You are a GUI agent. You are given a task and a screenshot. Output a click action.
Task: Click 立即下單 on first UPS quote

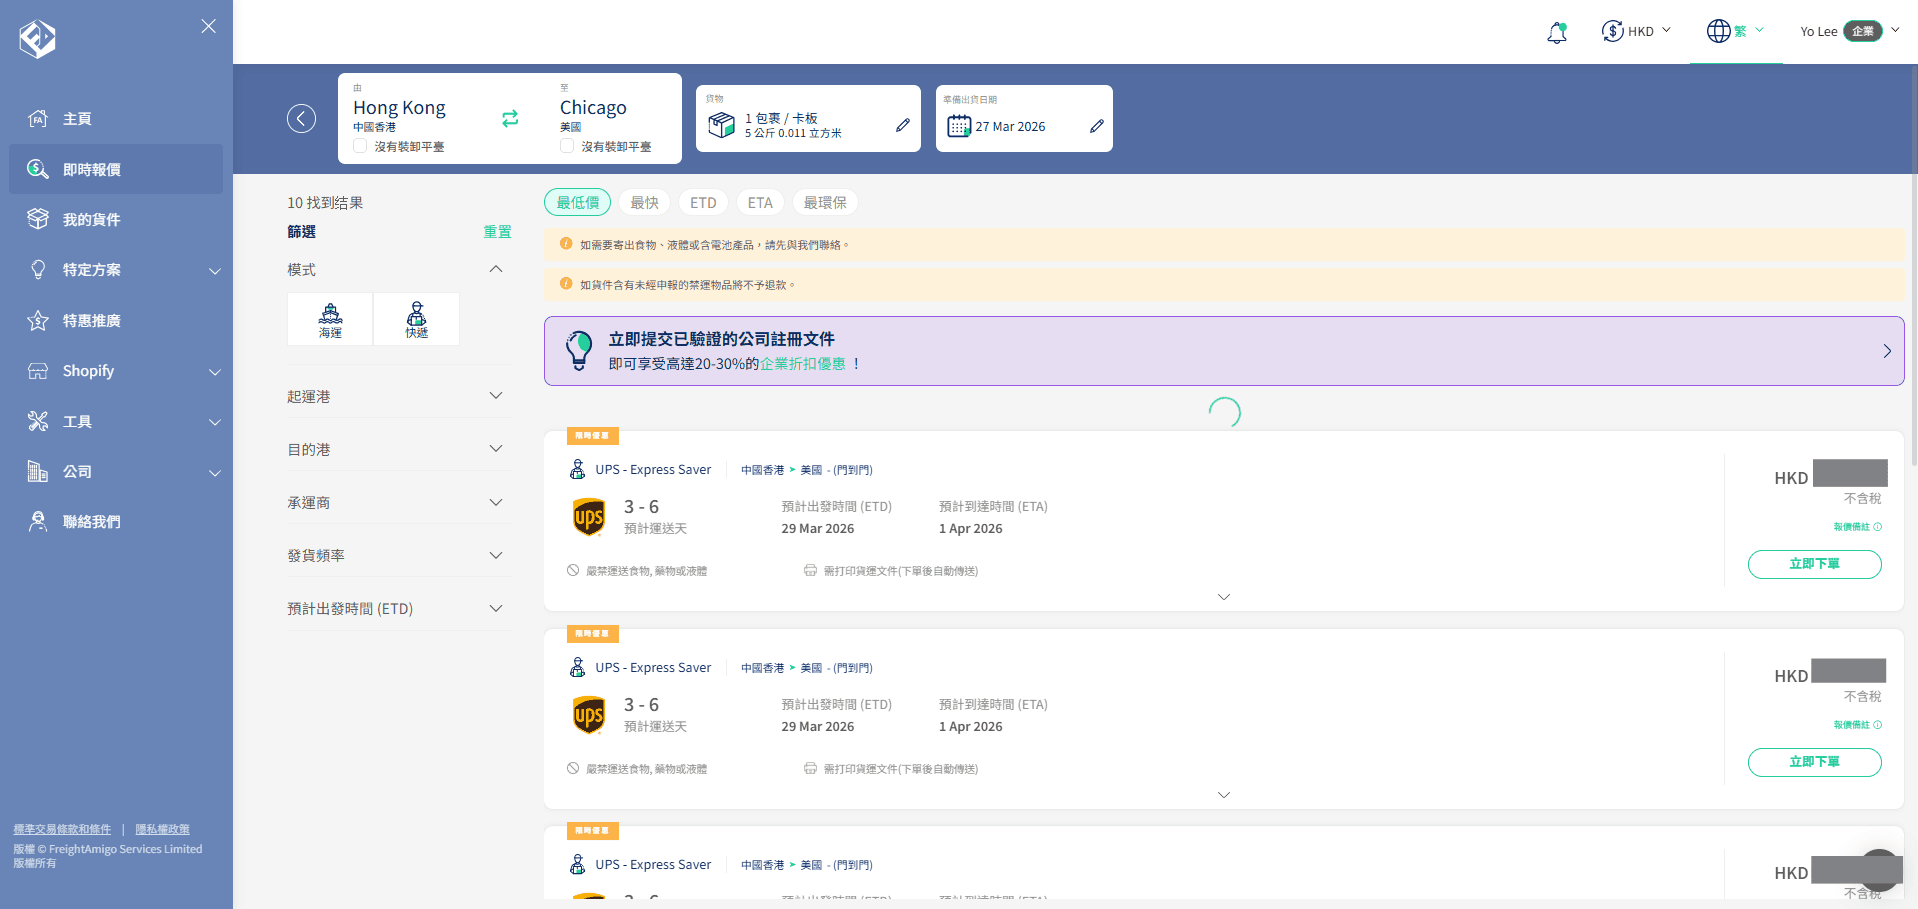[x=1813, y=564]
